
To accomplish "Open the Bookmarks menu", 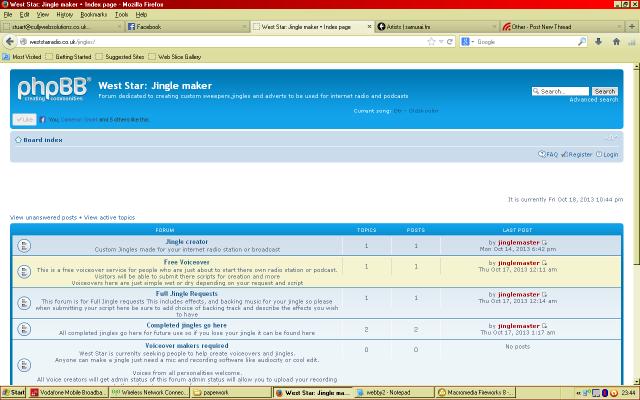I will tap(93, 15).
